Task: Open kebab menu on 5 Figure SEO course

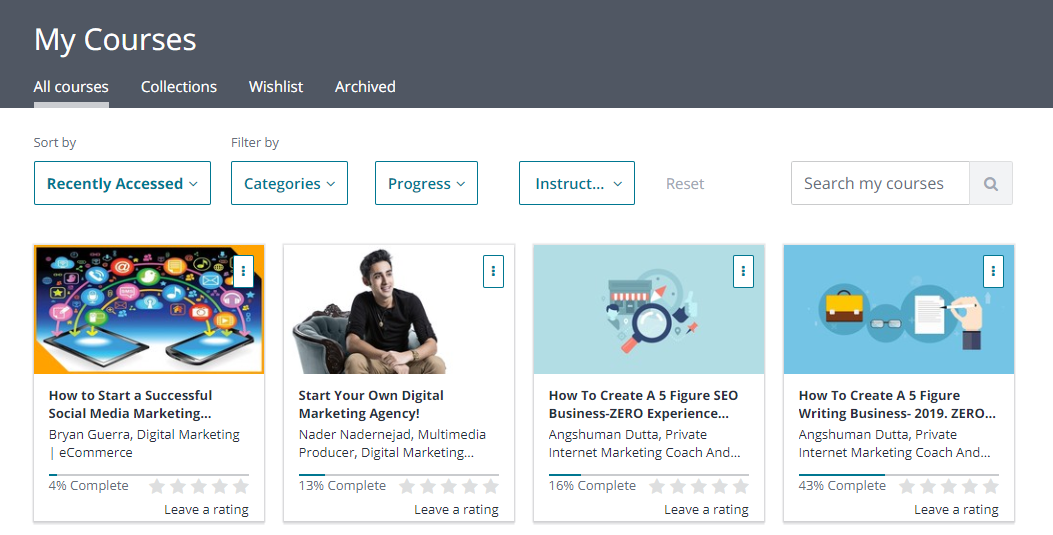Action: click(x=743, y=271)
